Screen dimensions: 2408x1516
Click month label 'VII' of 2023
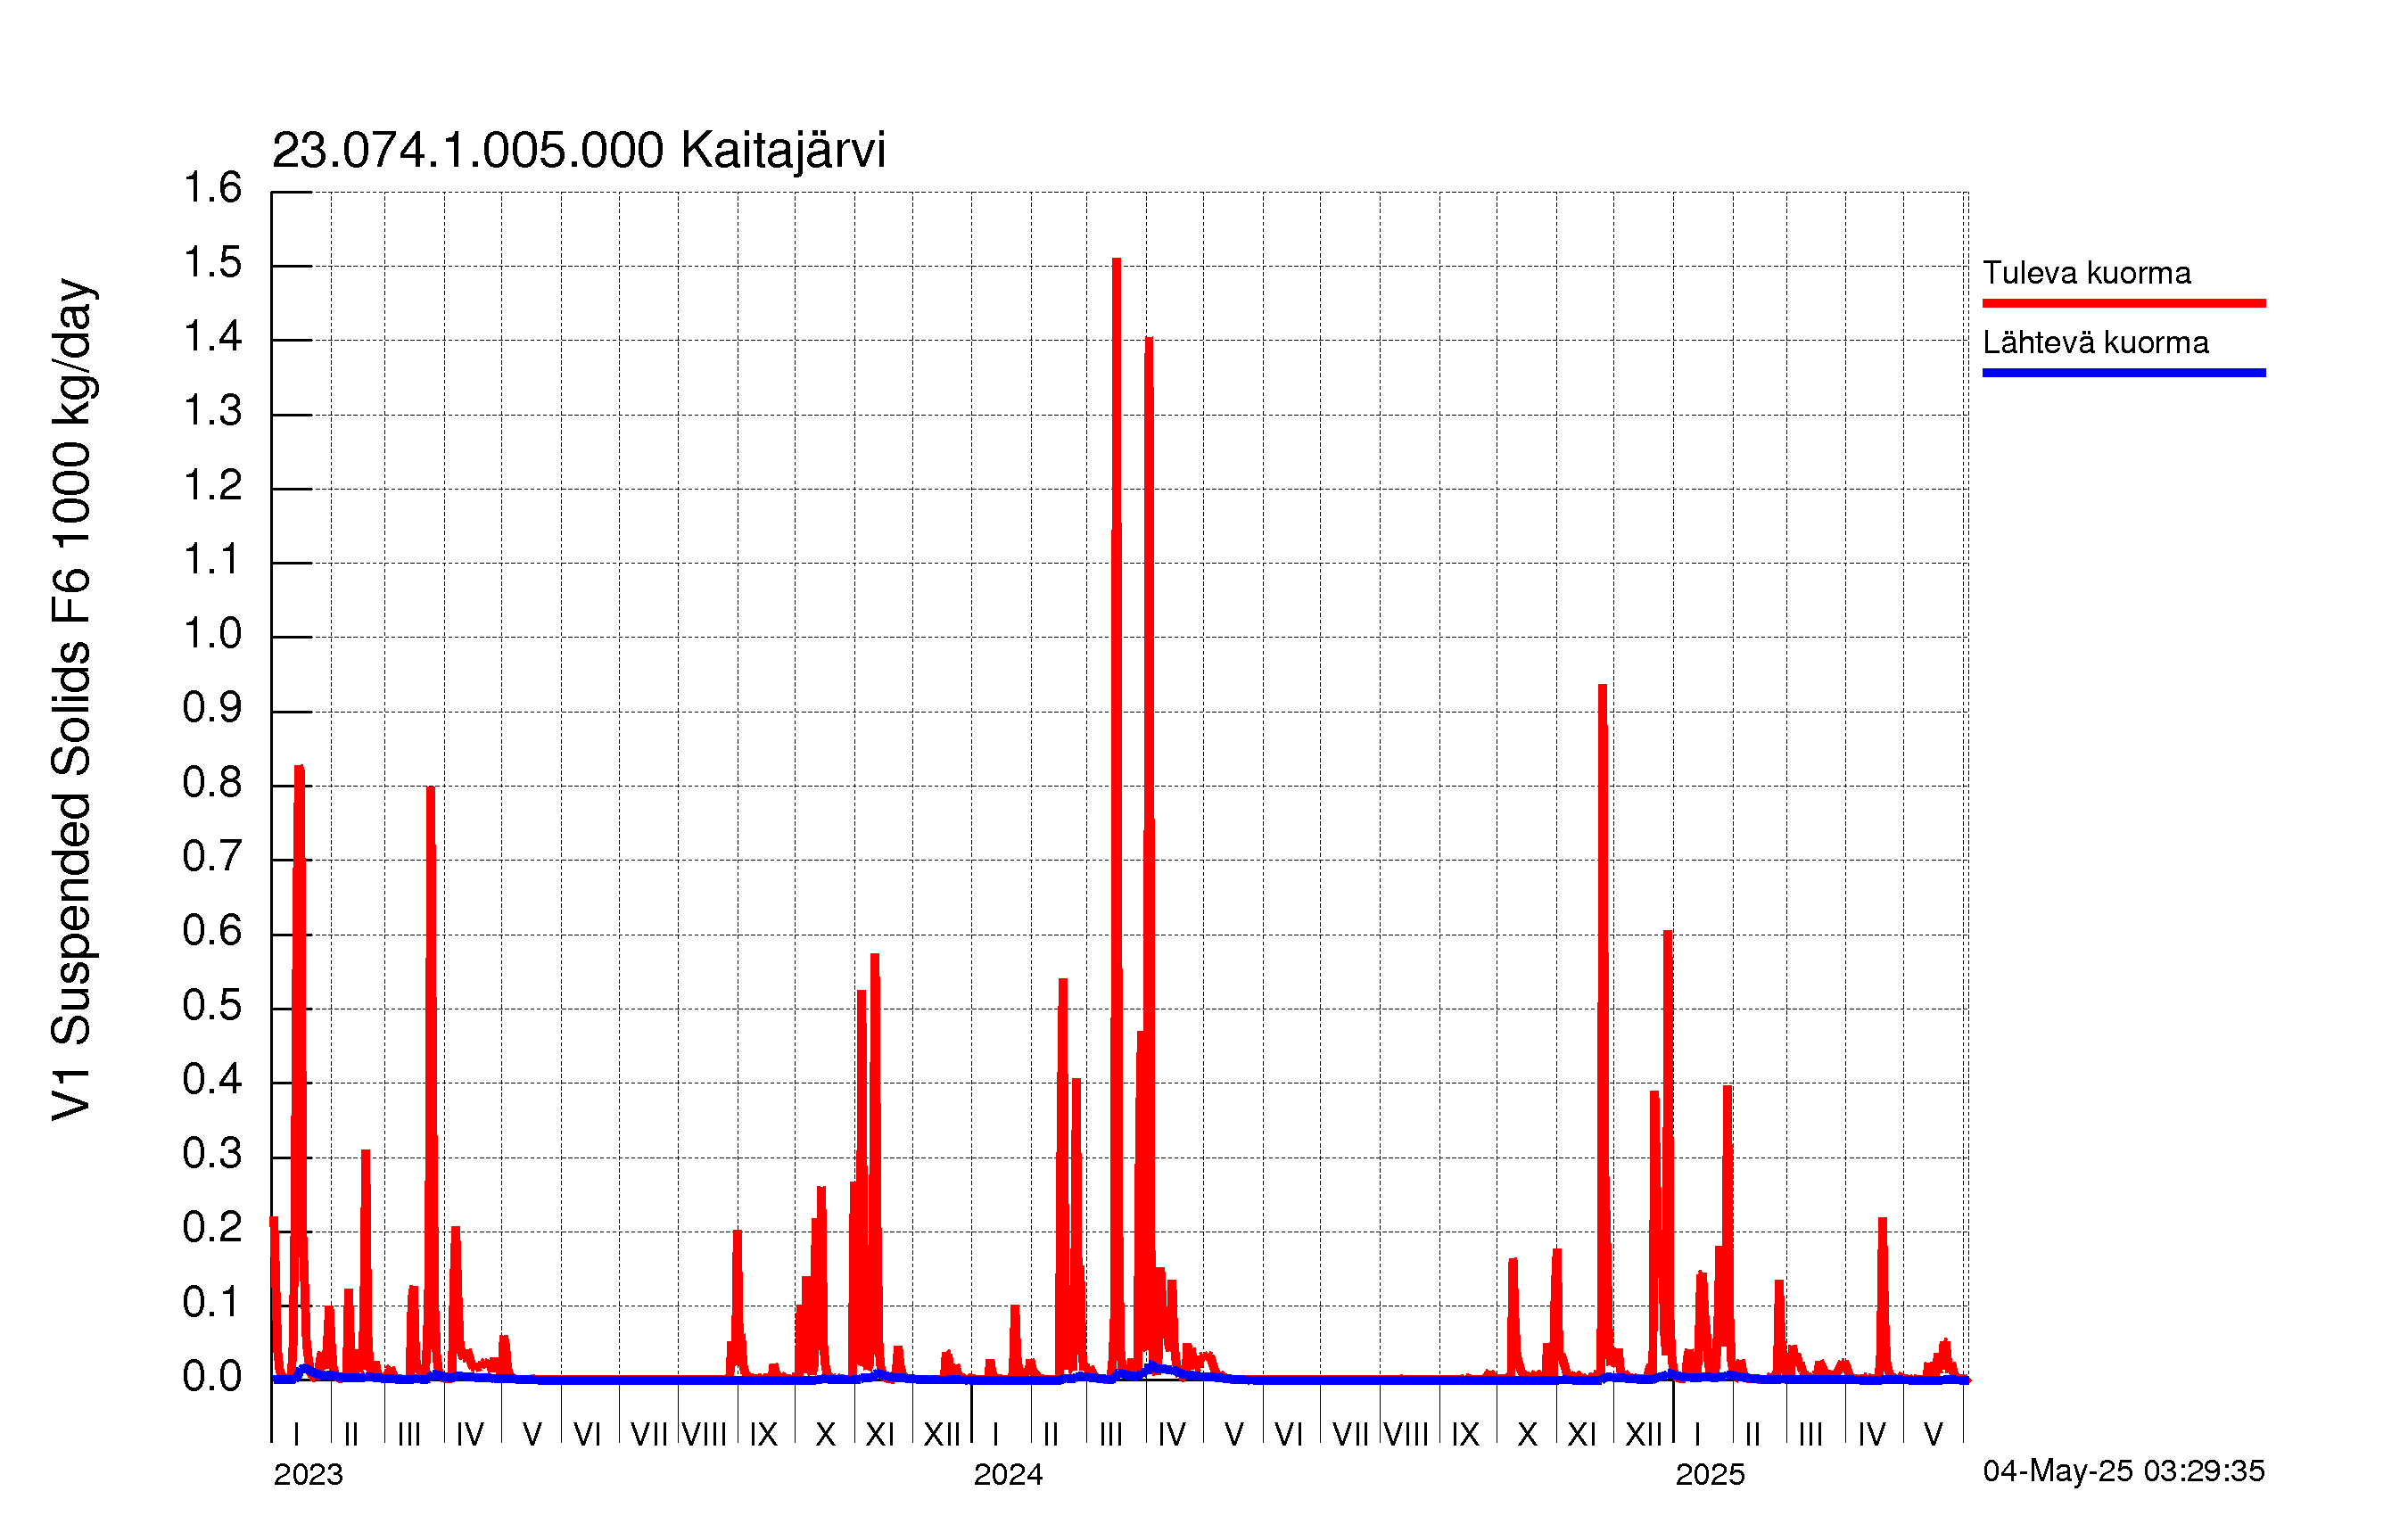tap(649, 1435)
